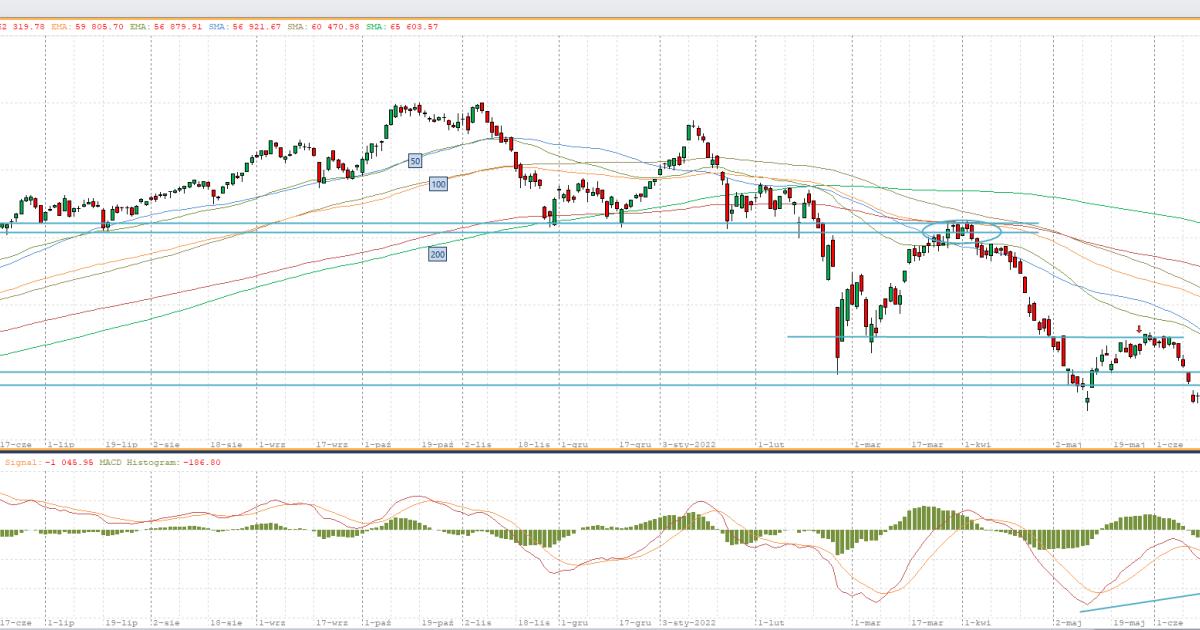The image size is (1200, 630).
Task: Click the 50 moving average label tag
Action: [x=415, y=160]
